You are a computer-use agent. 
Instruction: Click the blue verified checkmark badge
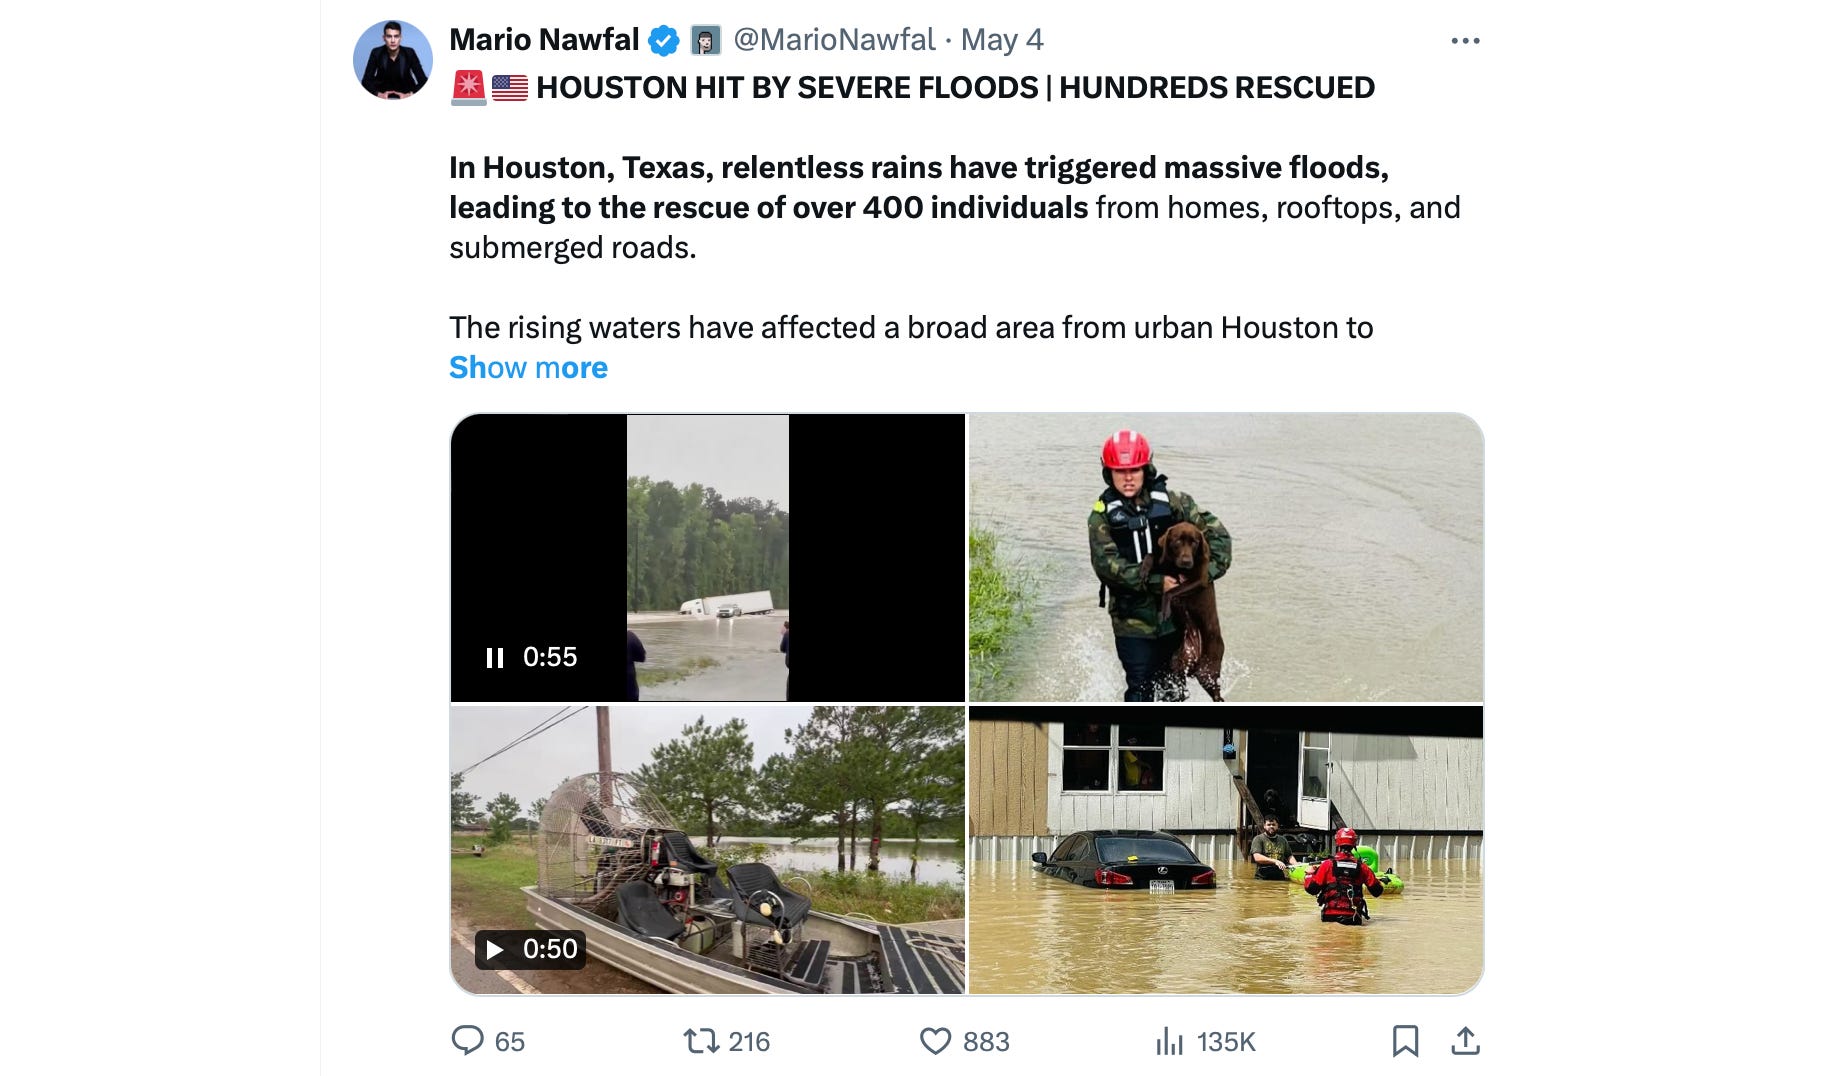click(x=664, y=41)
